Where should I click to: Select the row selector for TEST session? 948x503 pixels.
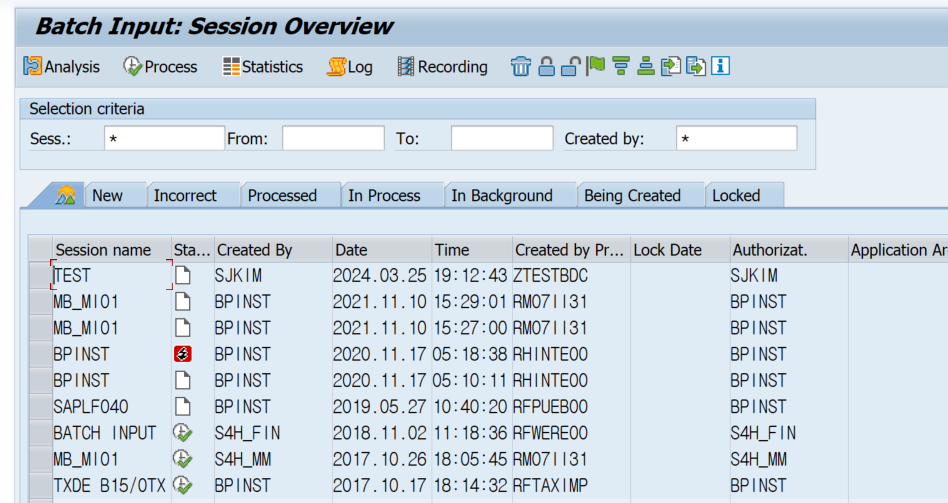point(41,276)
